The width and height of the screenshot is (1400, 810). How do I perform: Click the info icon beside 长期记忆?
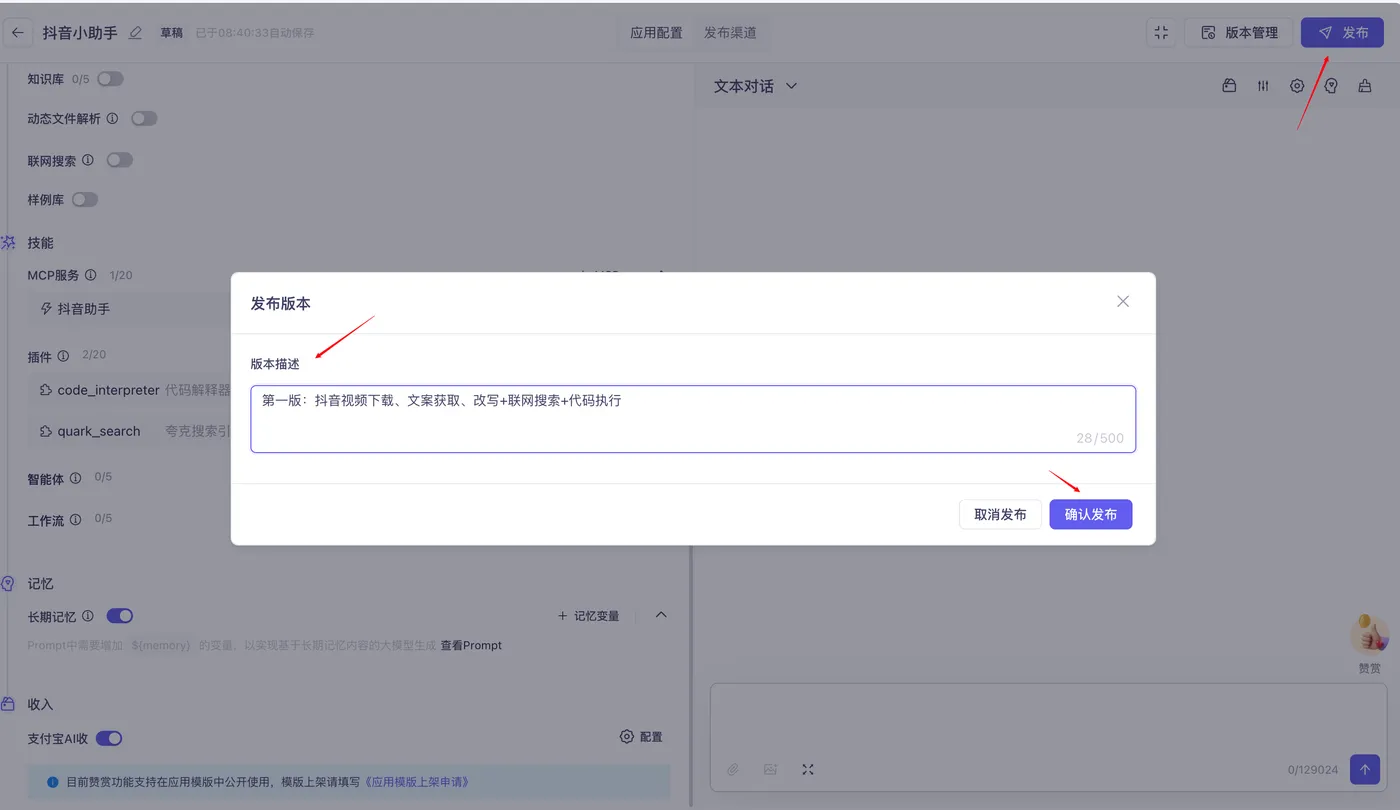click(x=88, y=616)
